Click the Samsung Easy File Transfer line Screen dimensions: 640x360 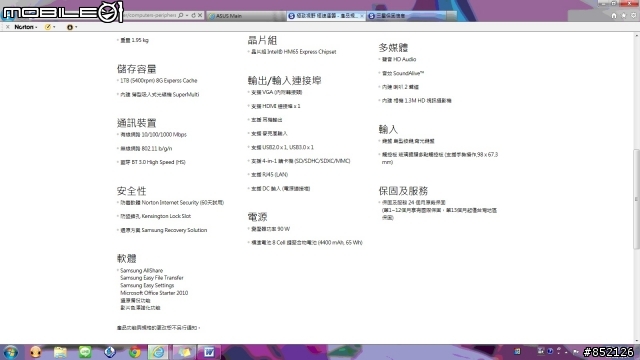click(x=152, y=278)
